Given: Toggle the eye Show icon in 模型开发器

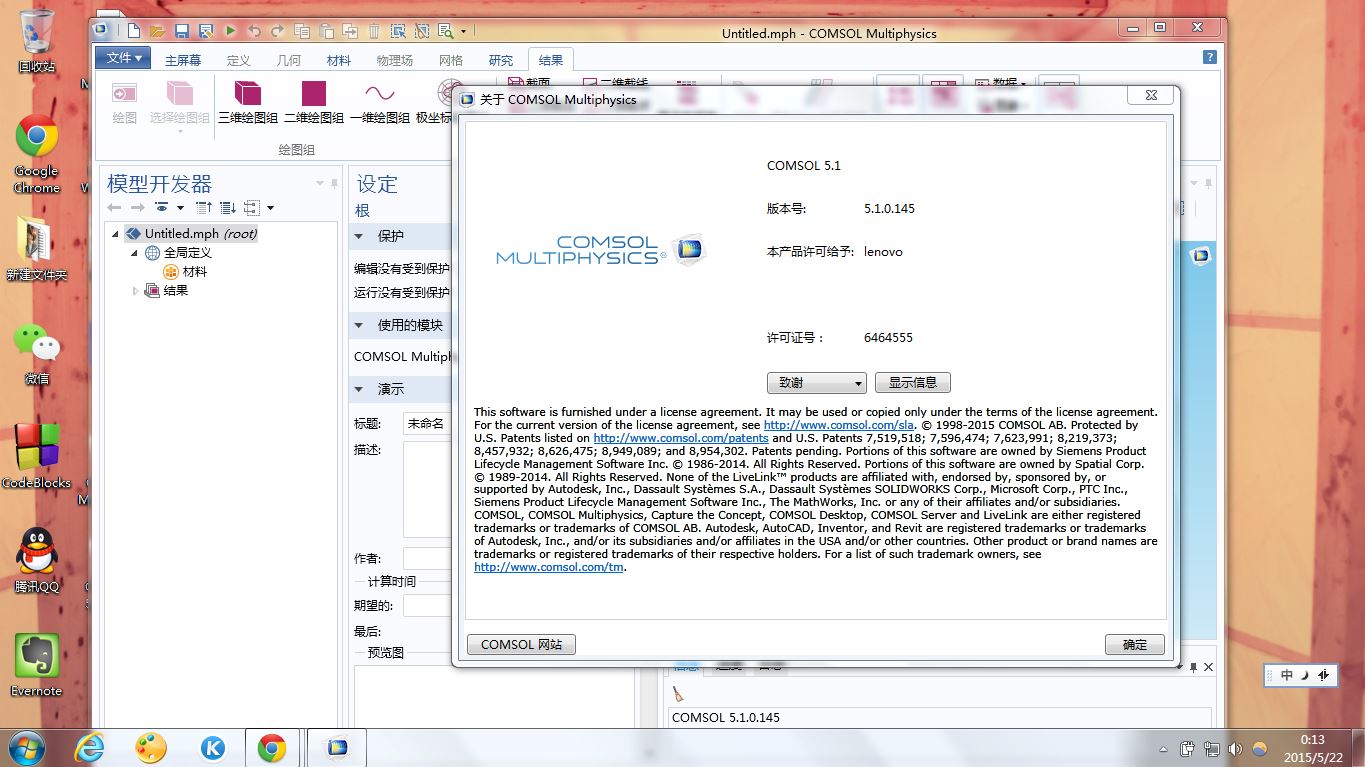Looking at the screenshot, I should [x=162, y=208].
